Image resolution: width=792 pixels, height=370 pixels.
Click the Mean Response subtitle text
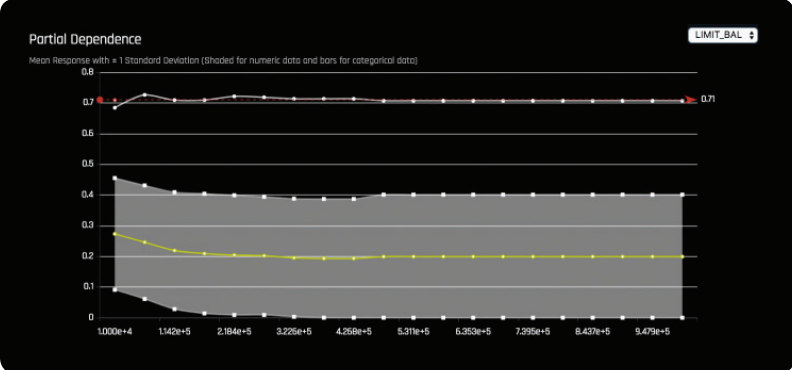tap(223, 61)
